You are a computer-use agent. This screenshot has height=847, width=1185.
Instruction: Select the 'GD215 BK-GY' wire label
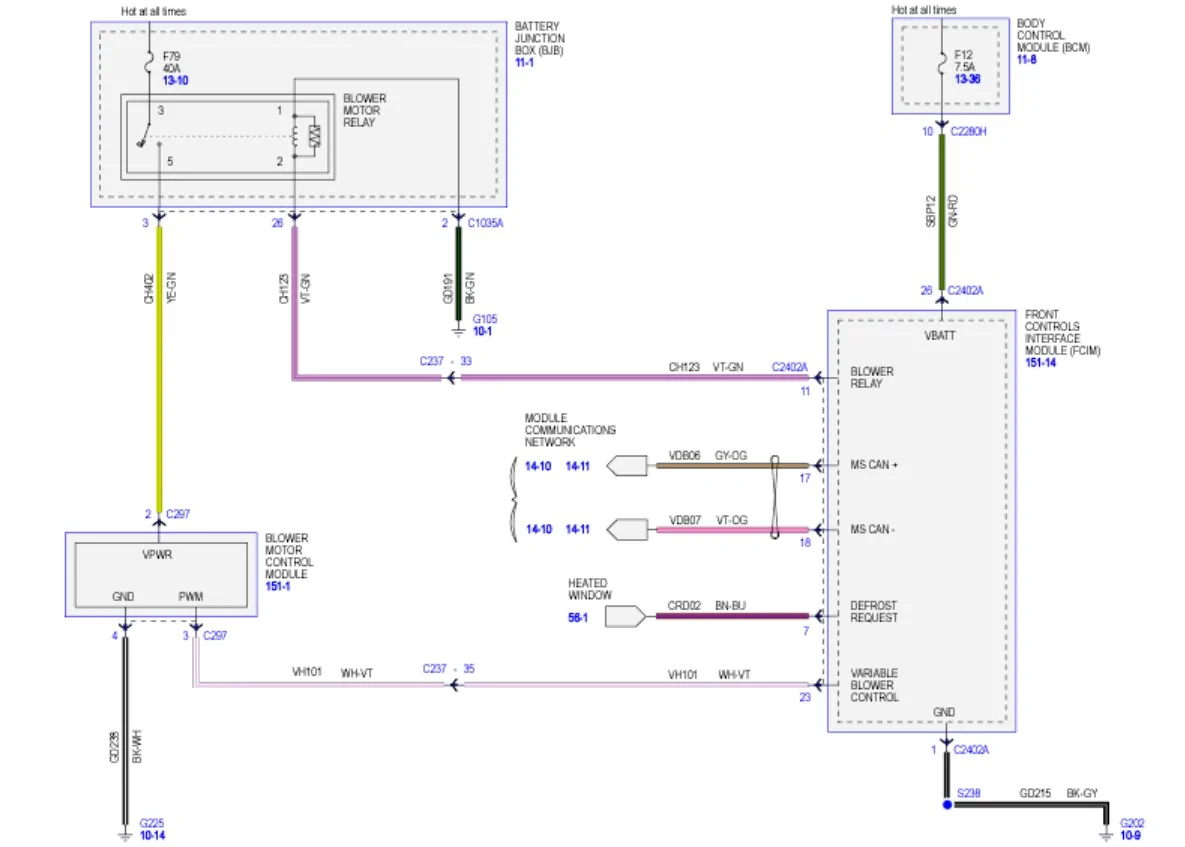[x=1059, y=793]
